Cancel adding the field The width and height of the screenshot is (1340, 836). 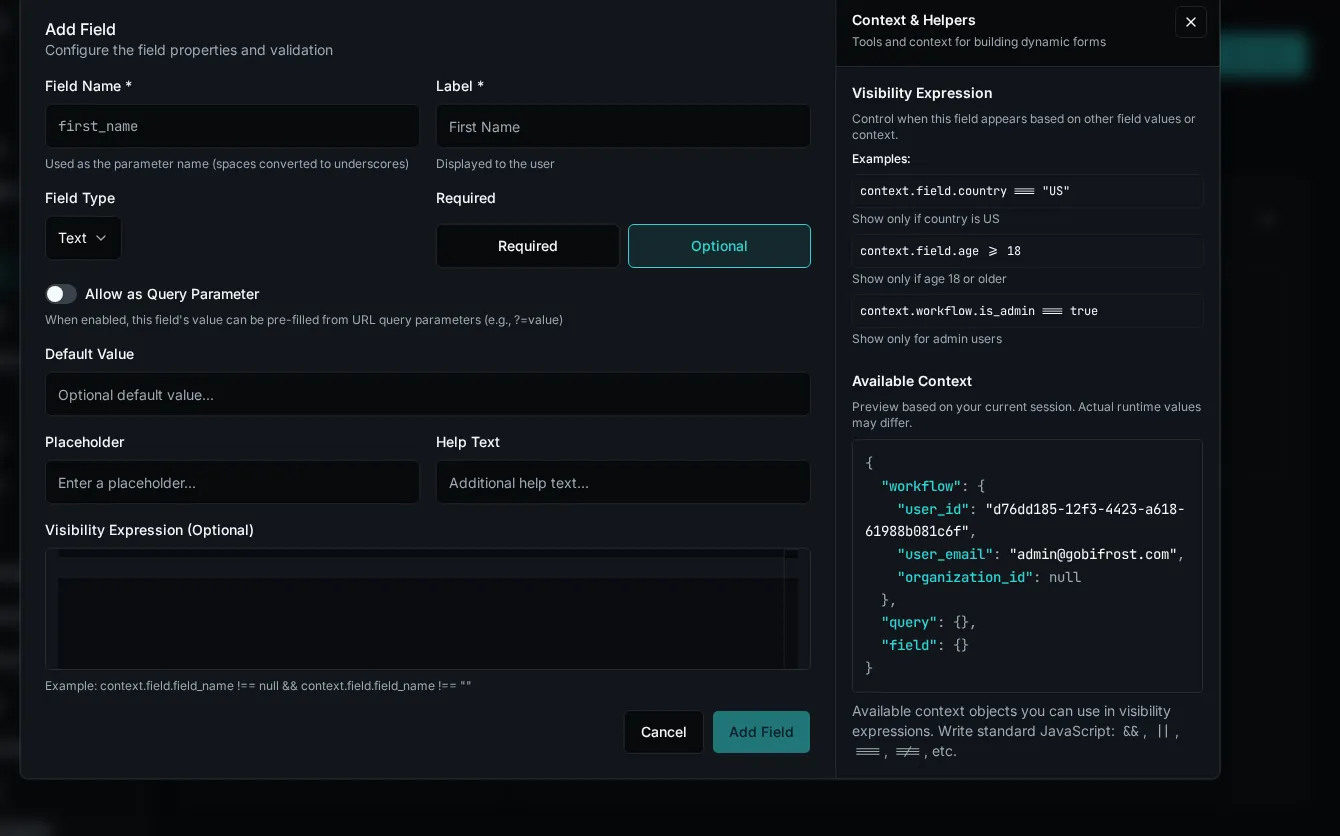coord(663,732)
